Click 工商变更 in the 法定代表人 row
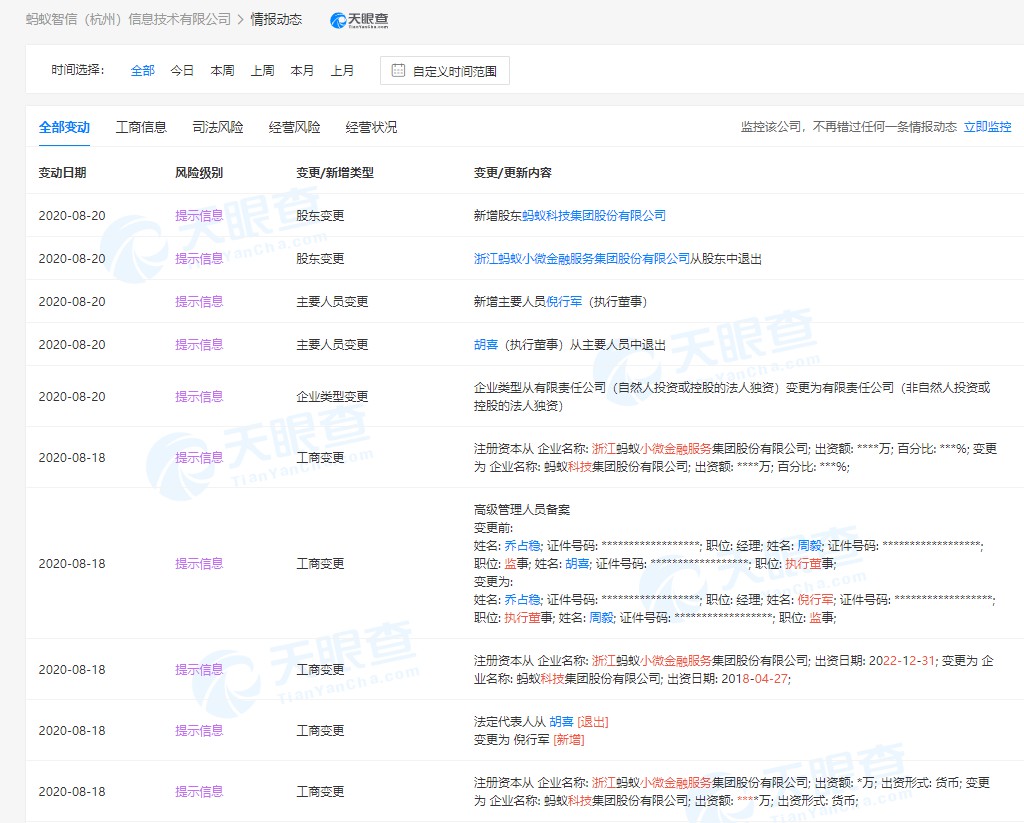This screenshot has width=1024, height=823. click(320, 731)
